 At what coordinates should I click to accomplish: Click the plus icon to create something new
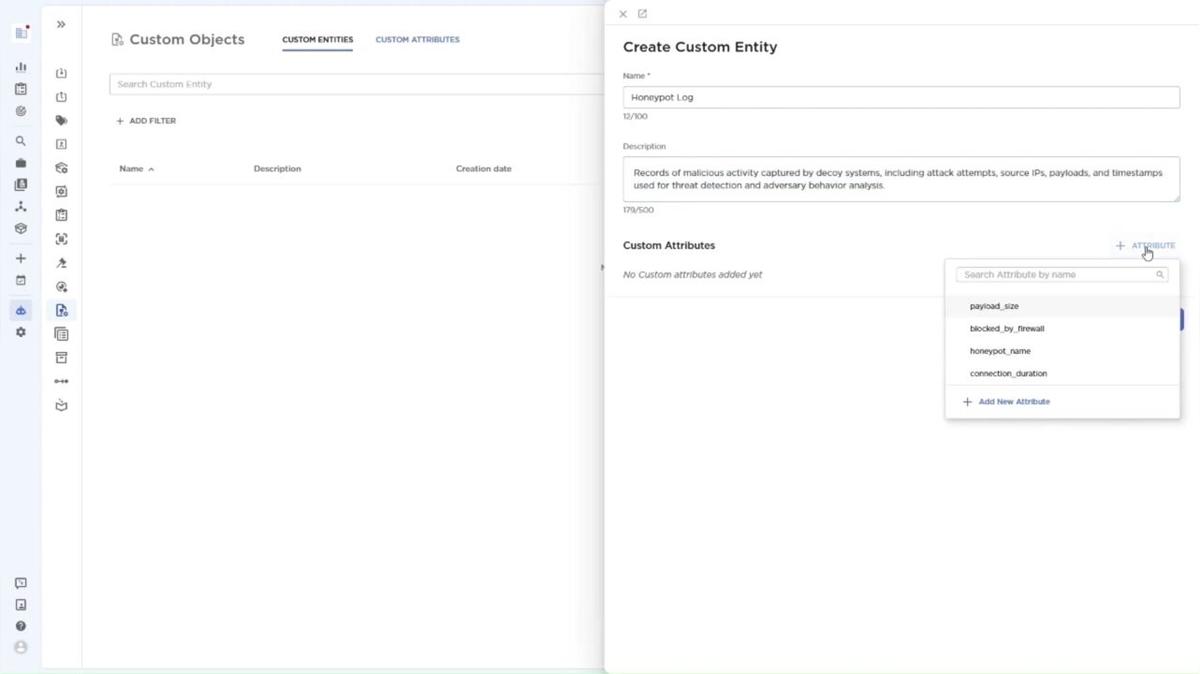(x=20, y=258)
